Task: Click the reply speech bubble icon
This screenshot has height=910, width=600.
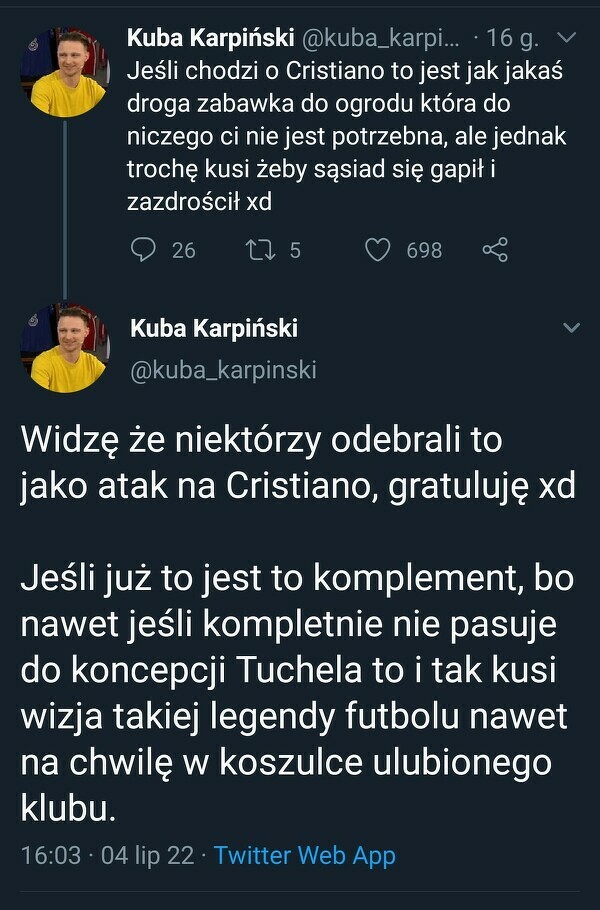Action: pos(146,250)
